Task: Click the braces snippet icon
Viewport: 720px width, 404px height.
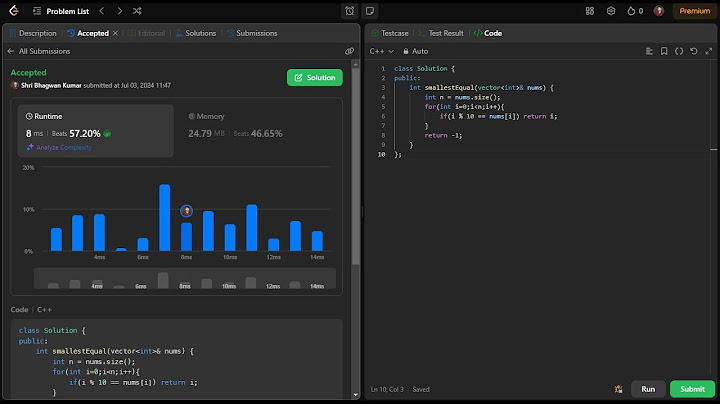Action: (679, 51)
